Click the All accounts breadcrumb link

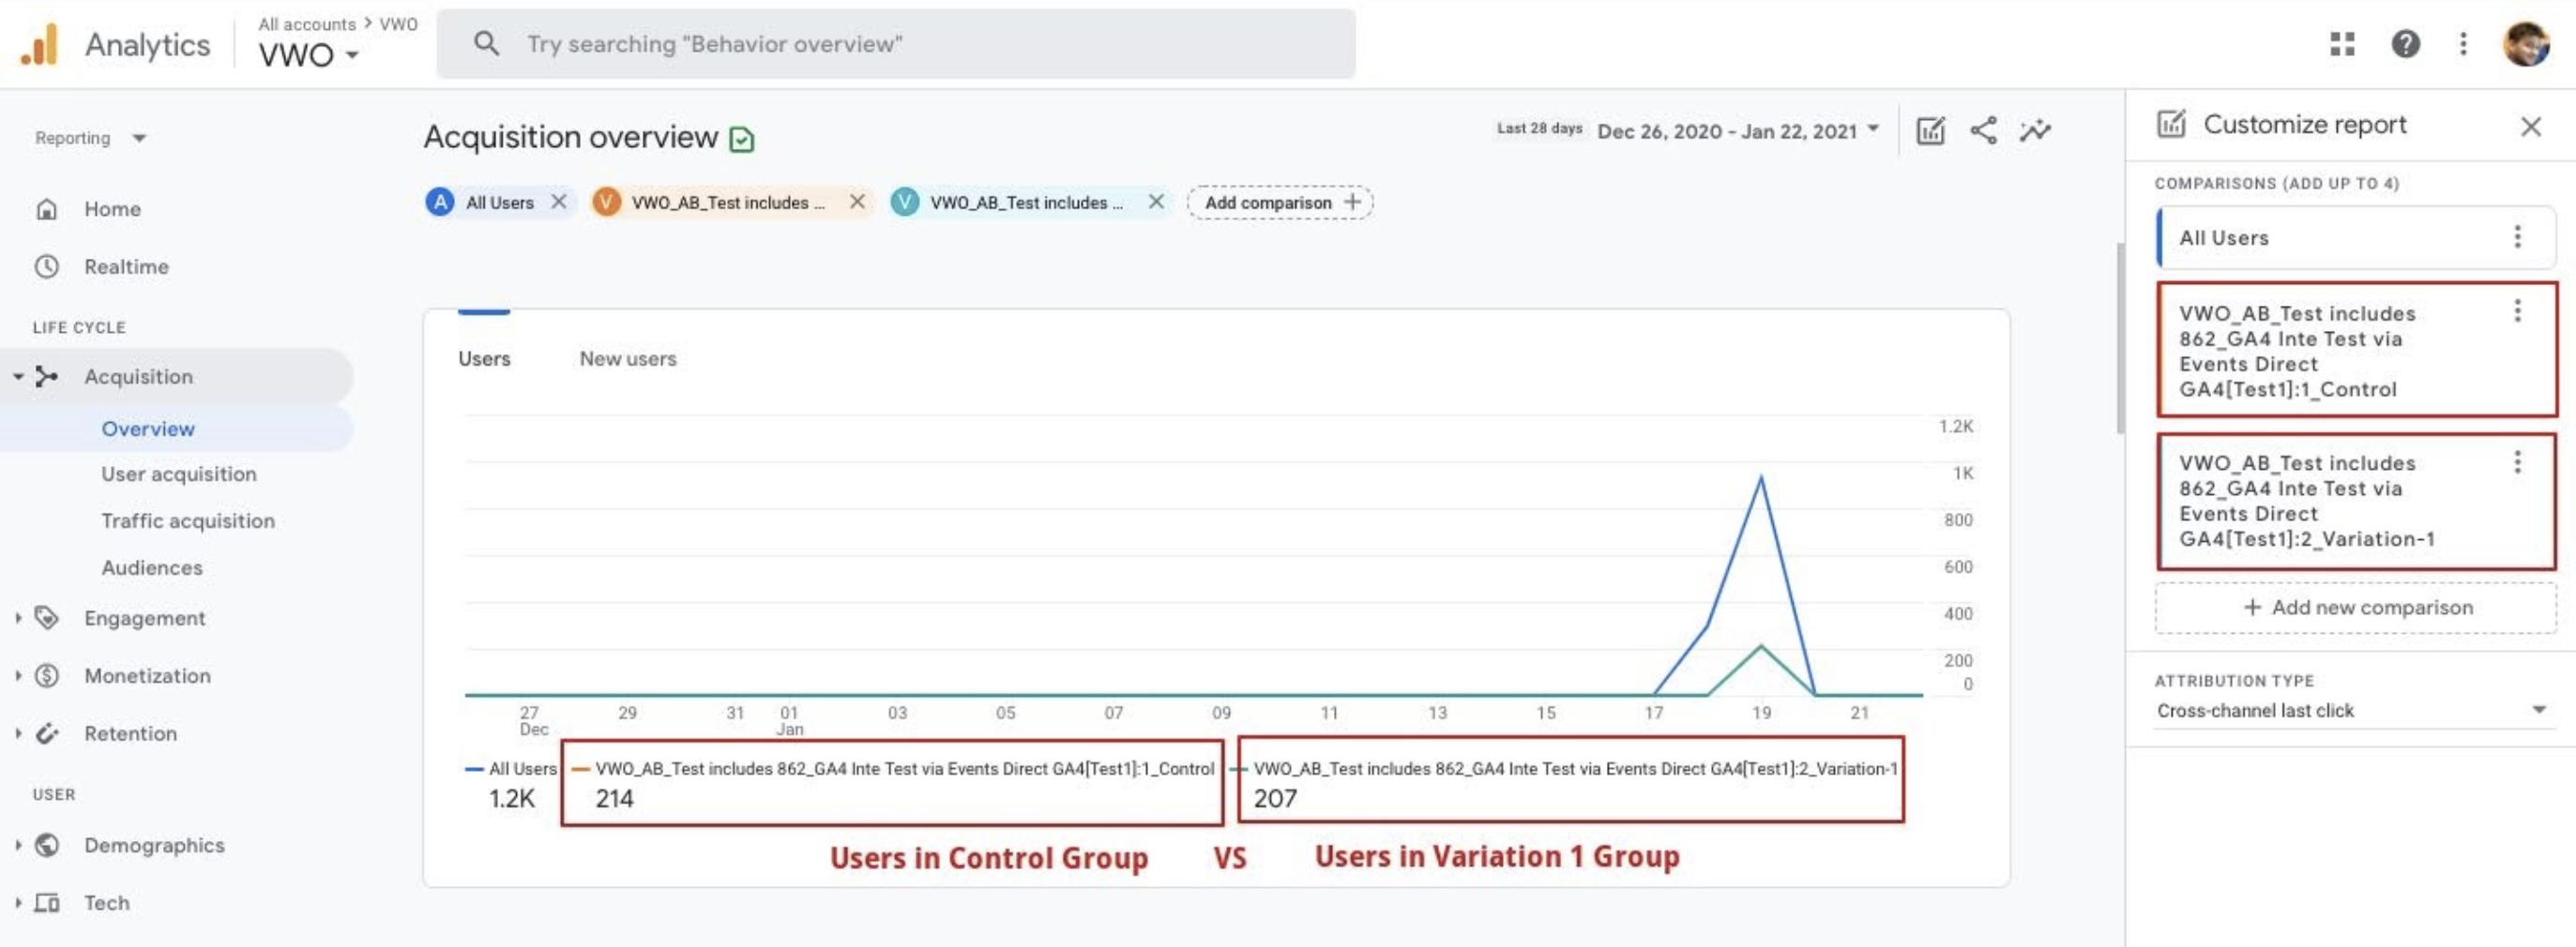click(306, 24)
